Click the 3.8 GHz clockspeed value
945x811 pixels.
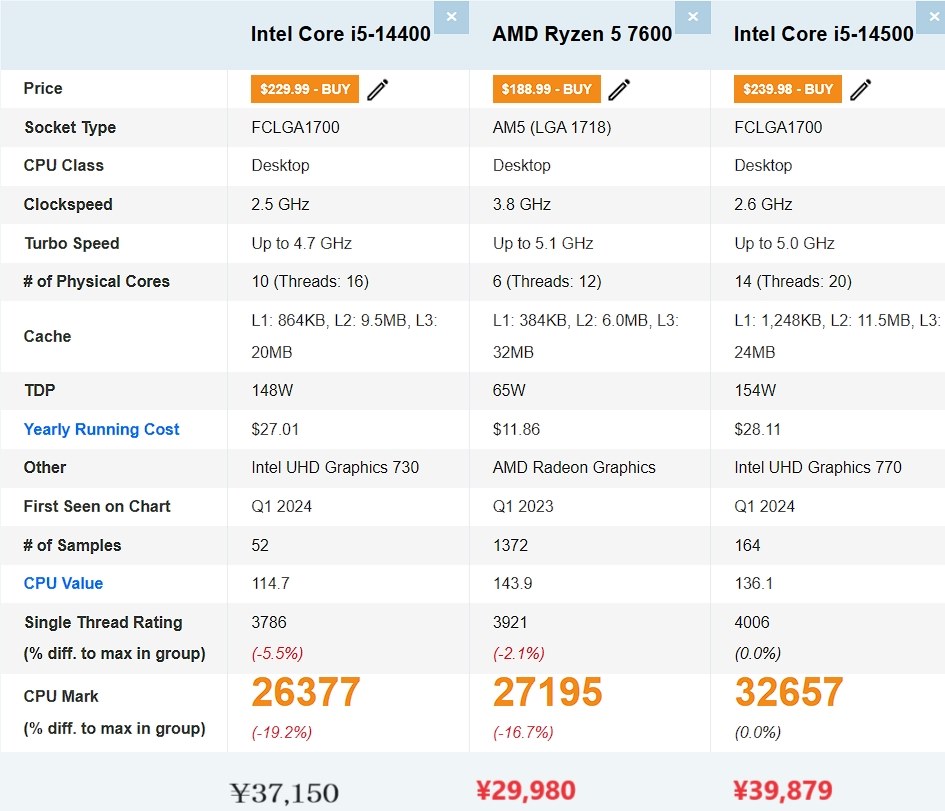(x=522, y=204)
